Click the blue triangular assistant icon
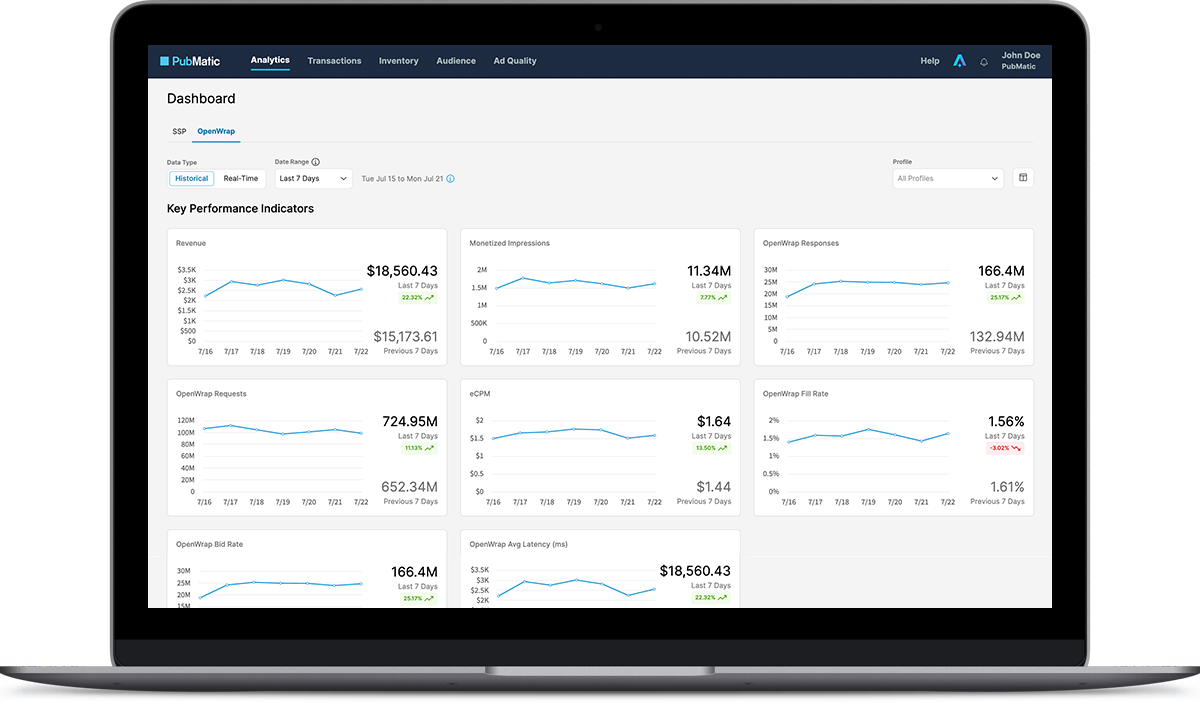The height and width of the screenshot is (703, 1200). click(959, 61)
